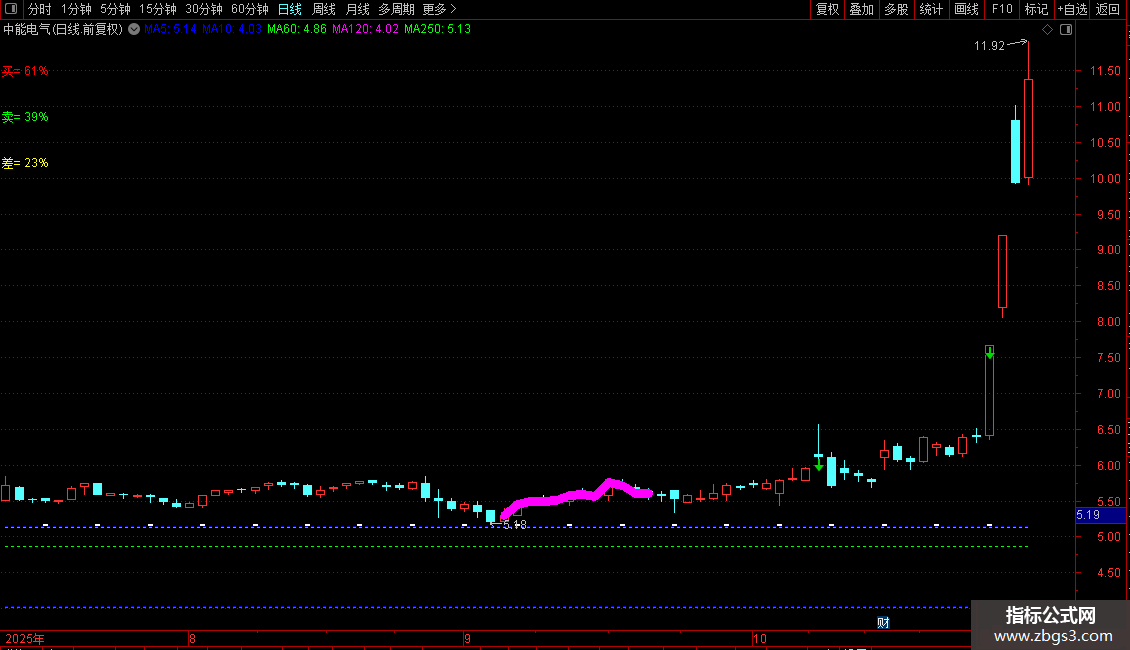This screenshot has width=1130, height=650.
Task: Select the 30分钟 period
Action: pyautogui.click(x=204, y=9)
